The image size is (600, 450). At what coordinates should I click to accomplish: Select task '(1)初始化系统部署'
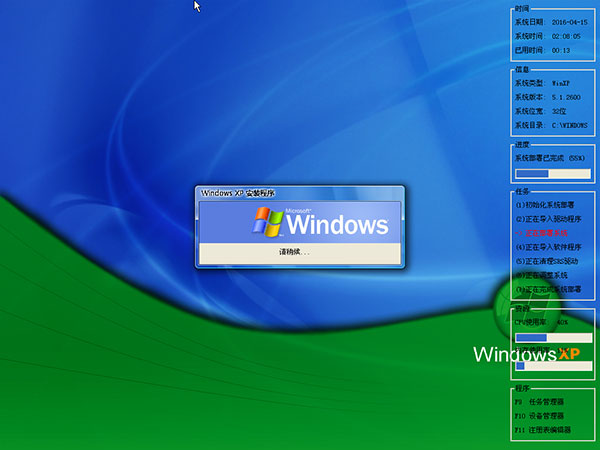click(x=547, y=204)
